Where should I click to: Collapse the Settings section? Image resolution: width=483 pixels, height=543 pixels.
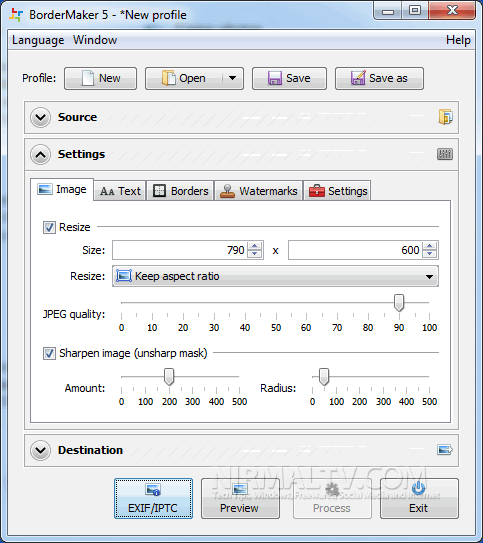tap(41, 154)
